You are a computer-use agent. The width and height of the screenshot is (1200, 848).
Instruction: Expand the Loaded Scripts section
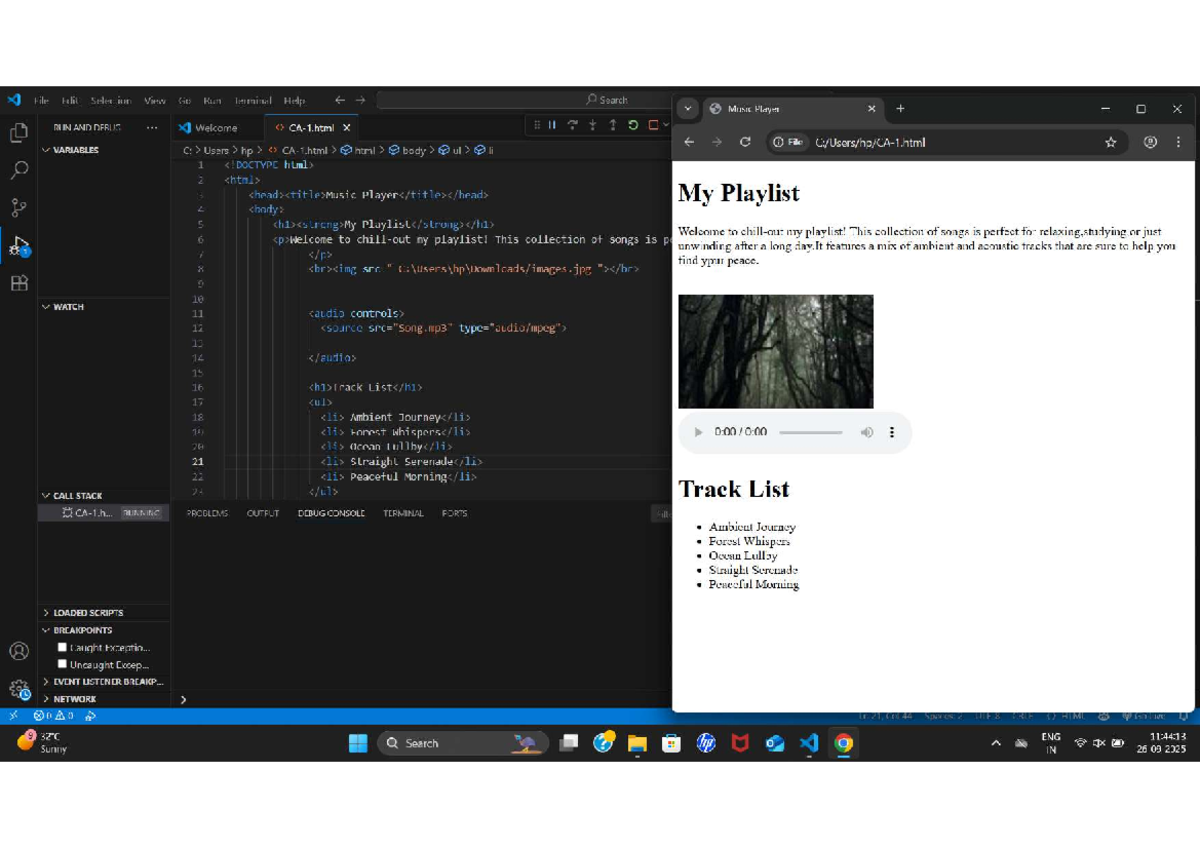coord(88,612)
